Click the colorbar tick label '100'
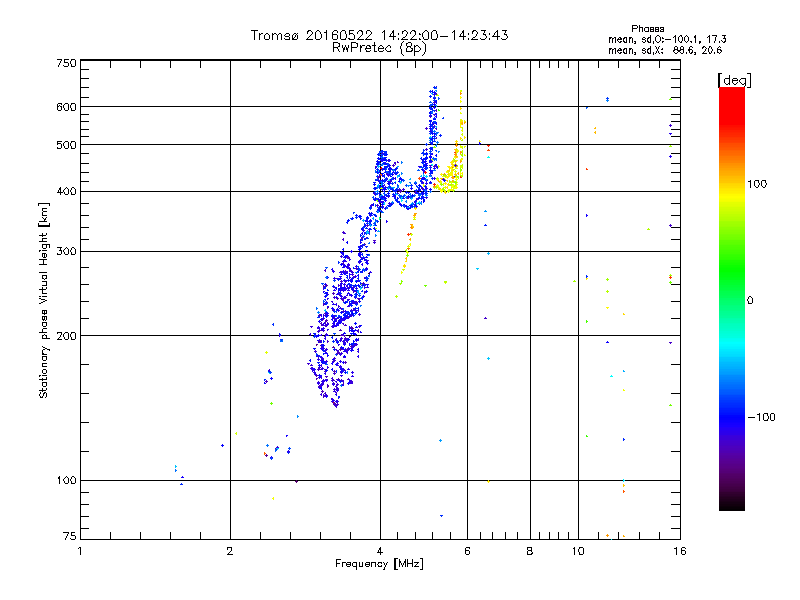Image resolution: width=800 pixels, height=600 pixels. tap(757, 184)
